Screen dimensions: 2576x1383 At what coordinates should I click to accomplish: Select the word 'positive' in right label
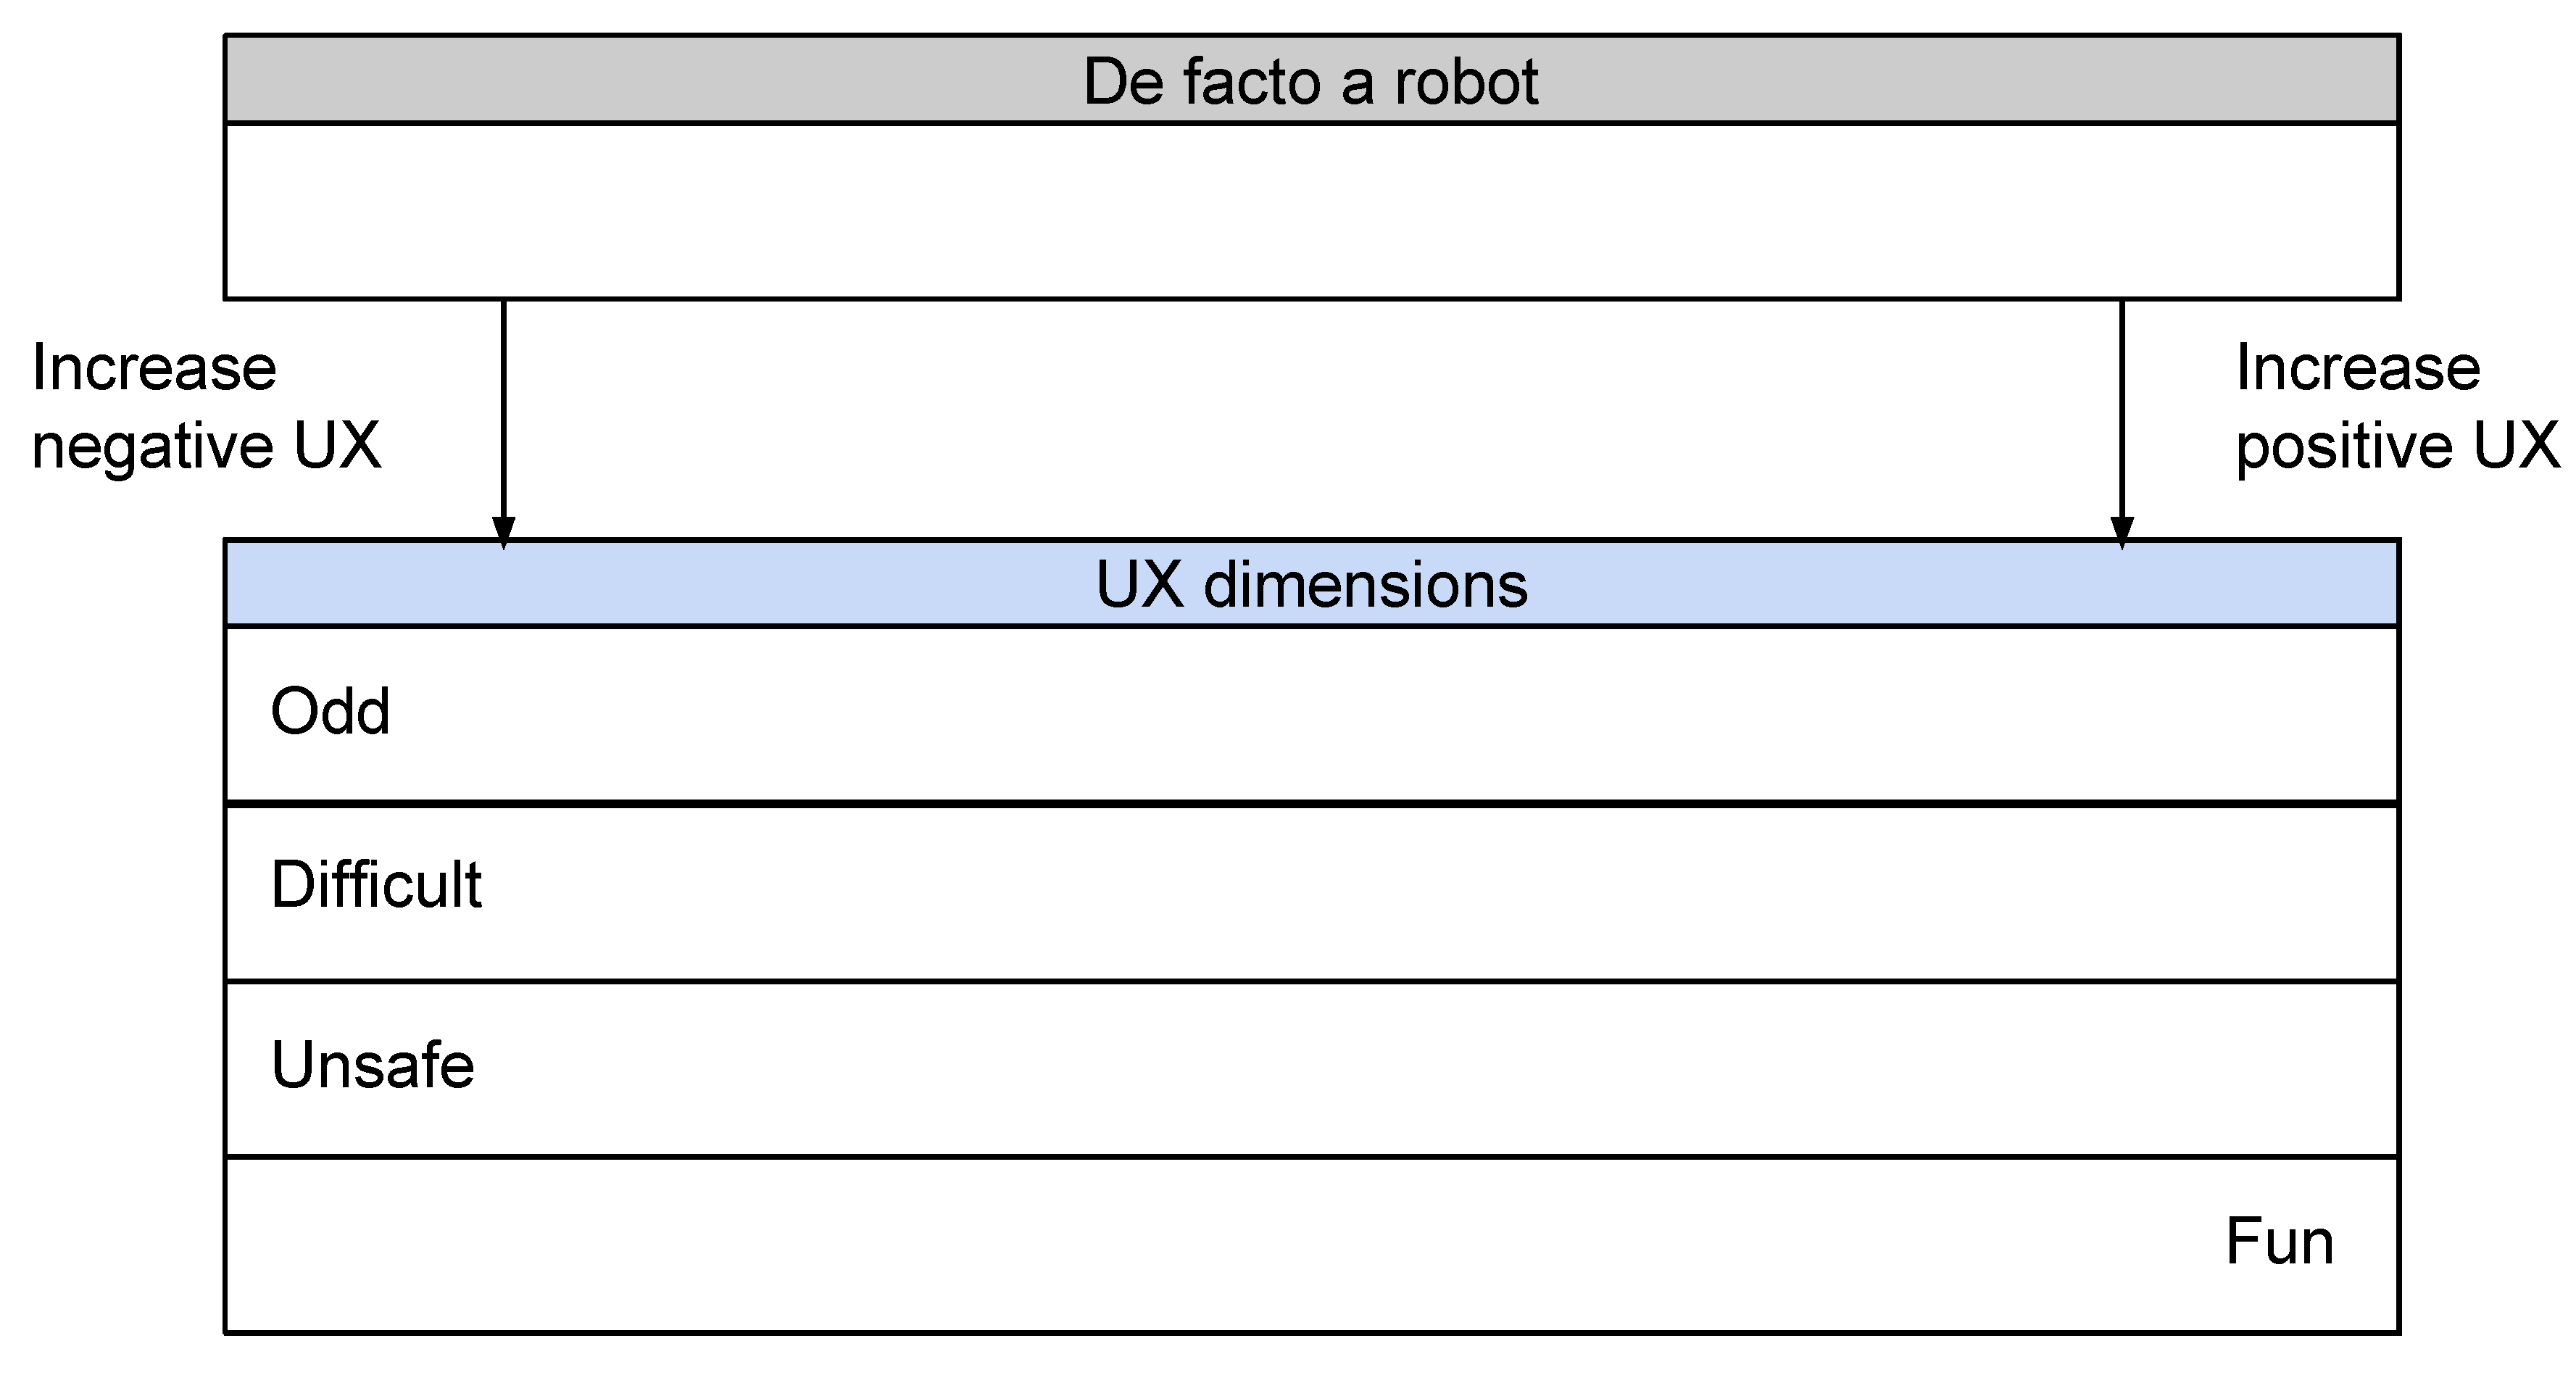[2343, 447]
